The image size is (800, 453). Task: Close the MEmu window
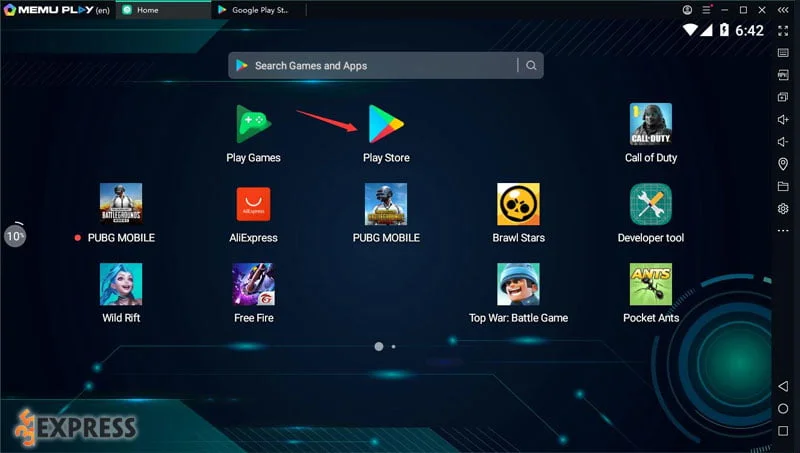point(762,10)
